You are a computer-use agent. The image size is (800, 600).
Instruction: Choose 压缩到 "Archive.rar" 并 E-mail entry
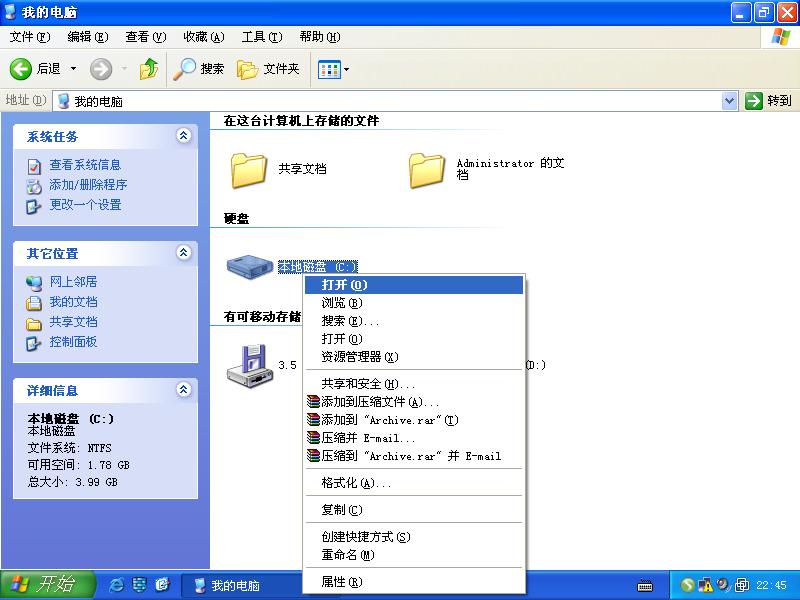point(414,456)
